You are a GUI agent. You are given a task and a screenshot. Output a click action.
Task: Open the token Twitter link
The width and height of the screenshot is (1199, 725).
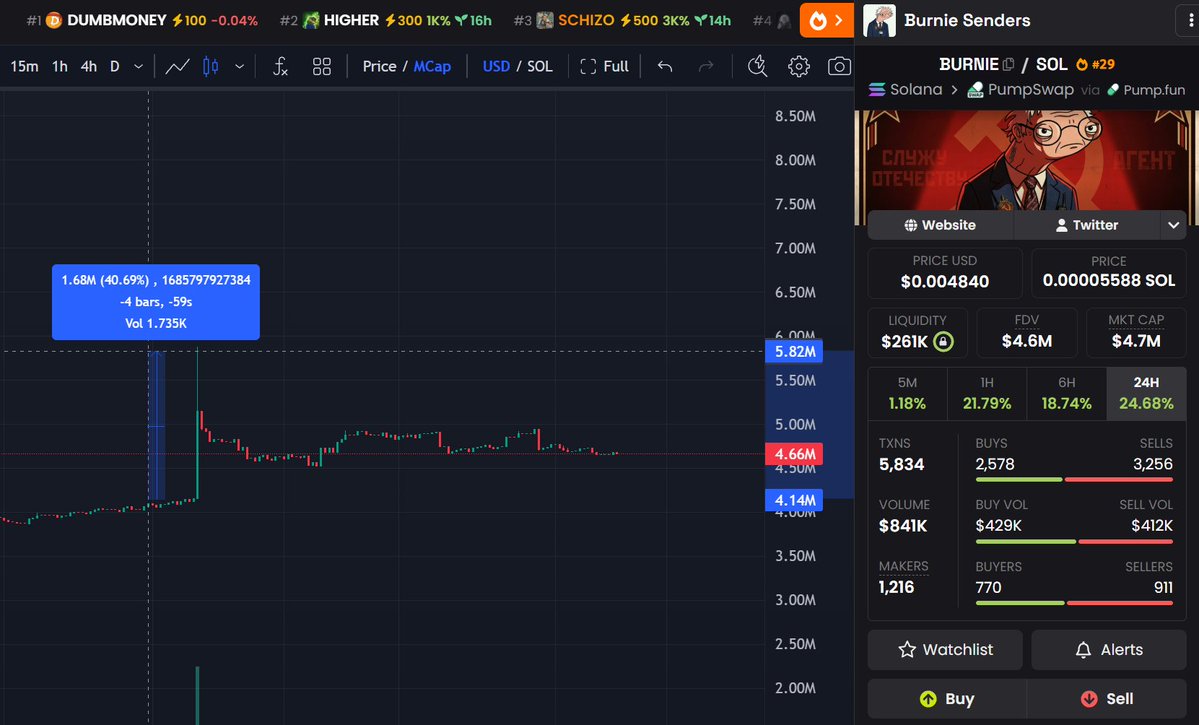[1087, 225]
